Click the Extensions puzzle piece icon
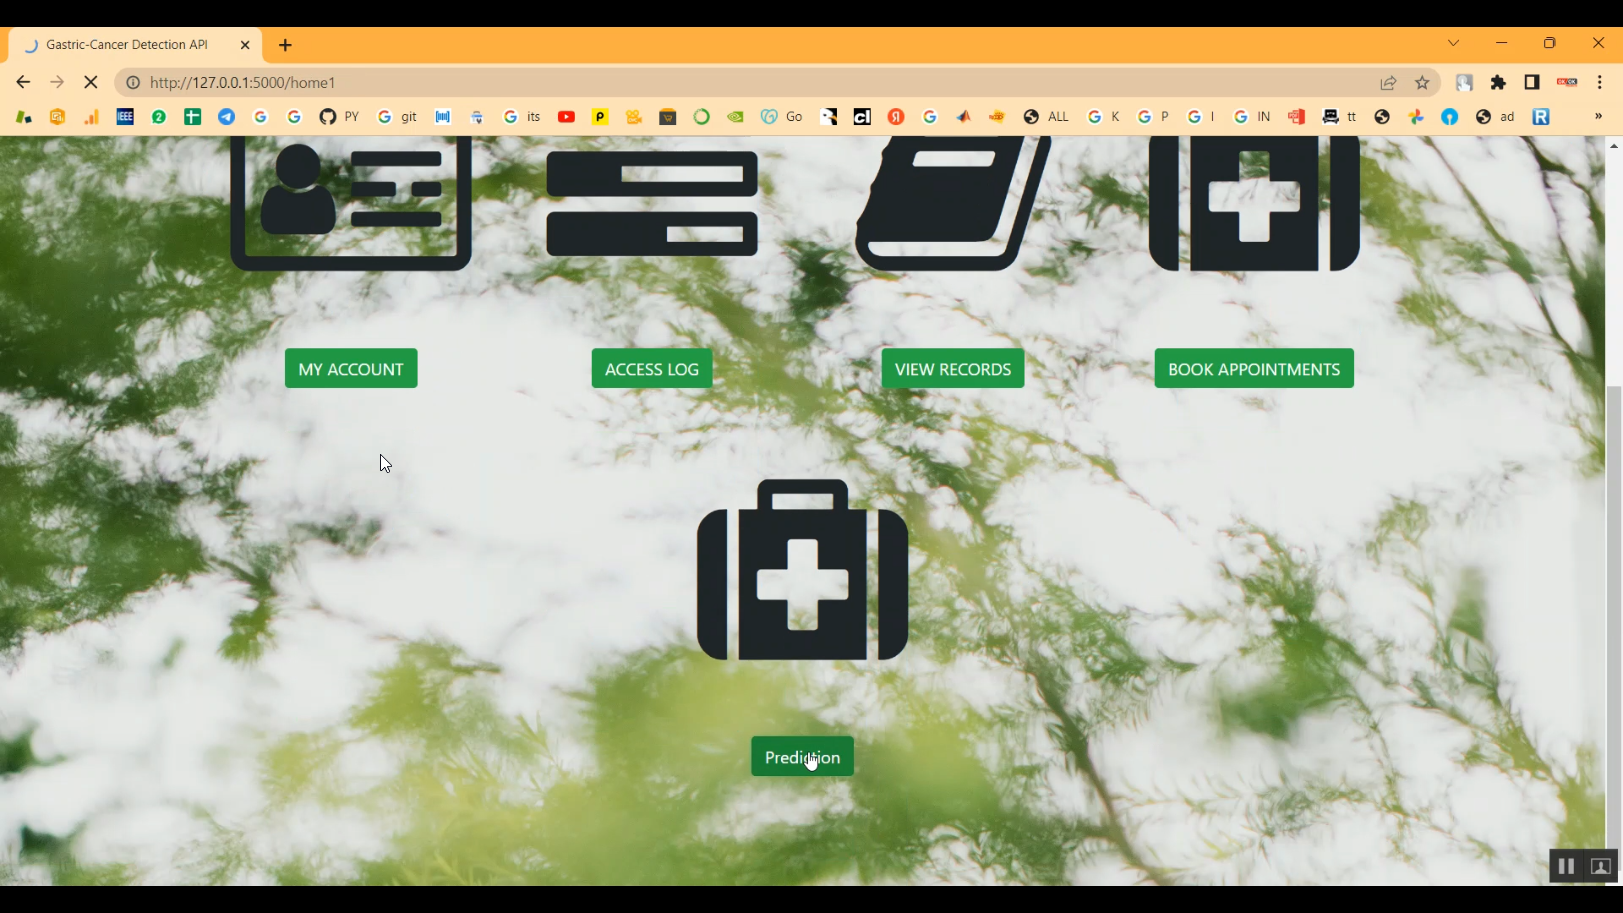Image resolution: width=1623 pixels, height=913 pixels. pyautogui.click(x=1498, y=83)
